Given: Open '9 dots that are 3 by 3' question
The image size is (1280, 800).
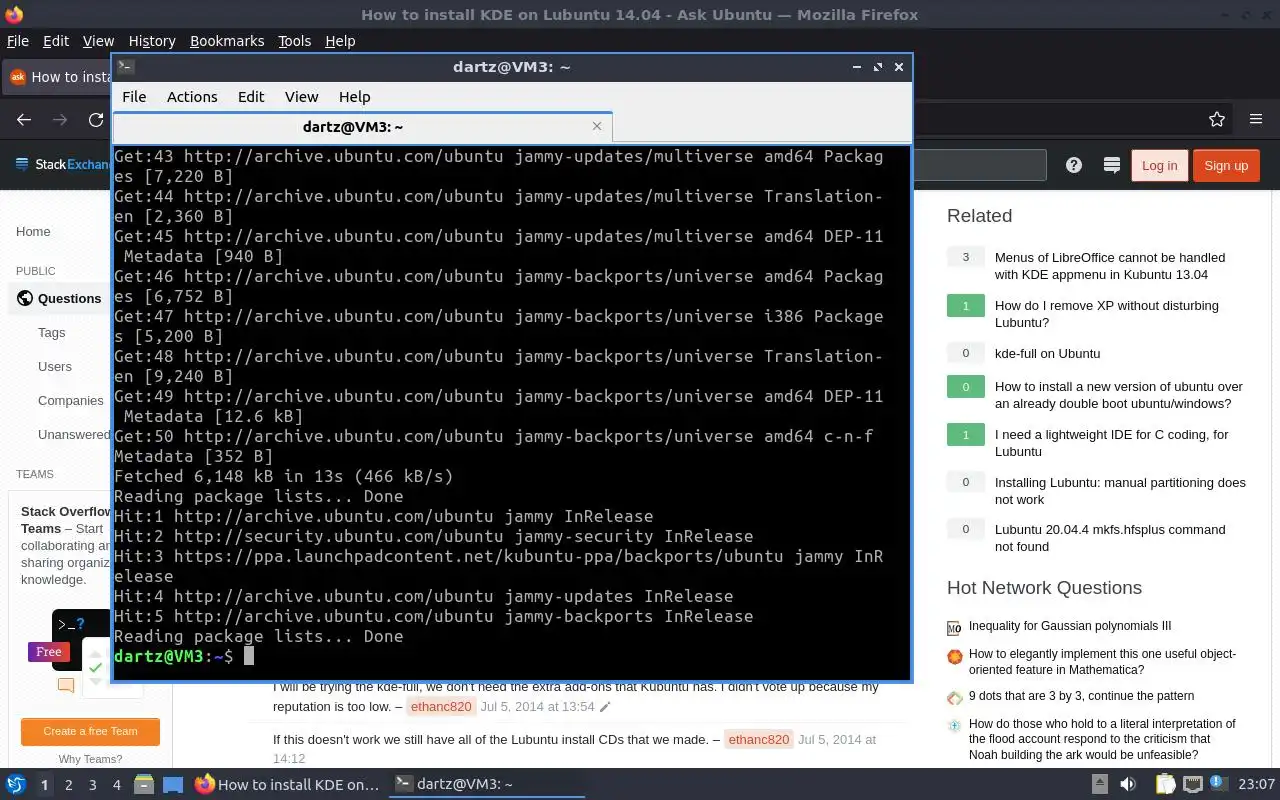Looking at the screenshot, I should pyautogui.click(x=1081, y=696).
